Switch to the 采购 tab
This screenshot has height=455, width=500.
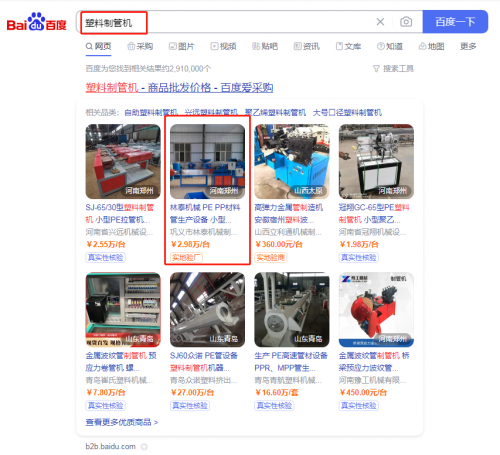(x=140, y=46)
